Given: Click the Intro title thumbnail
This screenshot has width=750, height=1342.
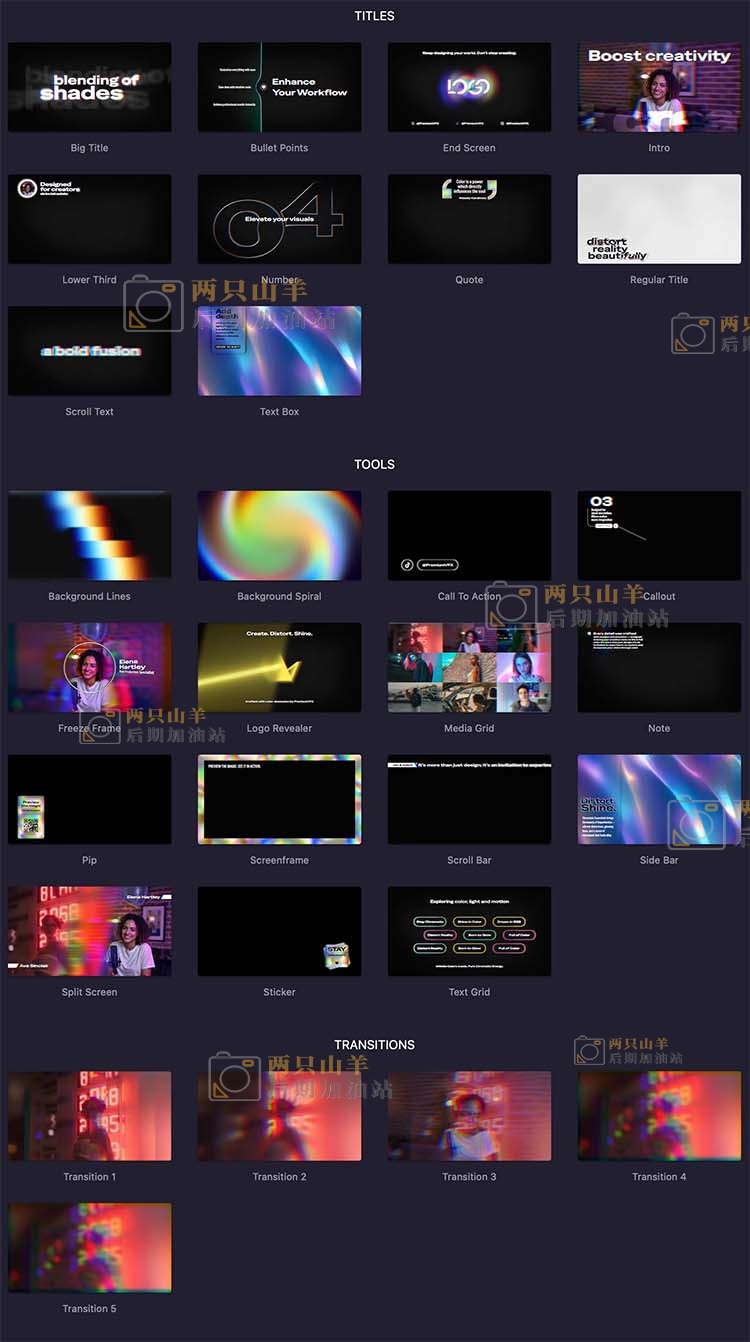Looking at the screenshot, I should pos(659,87).
